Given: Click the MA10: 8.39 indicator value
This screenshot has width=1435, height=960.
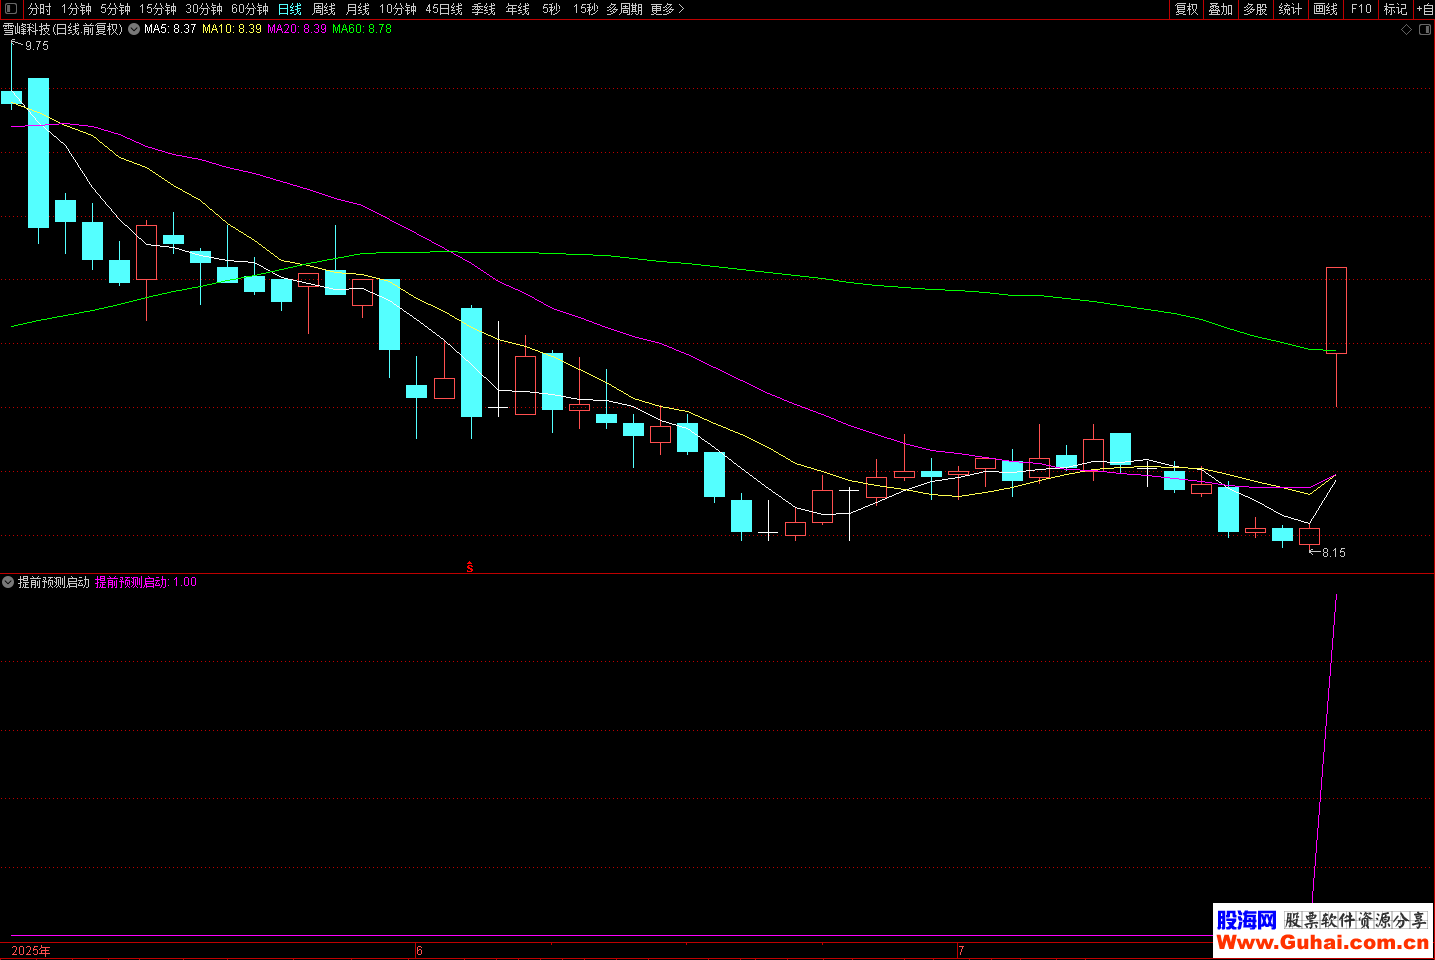Looking at the screenshot, I should [x=232, y=29].
